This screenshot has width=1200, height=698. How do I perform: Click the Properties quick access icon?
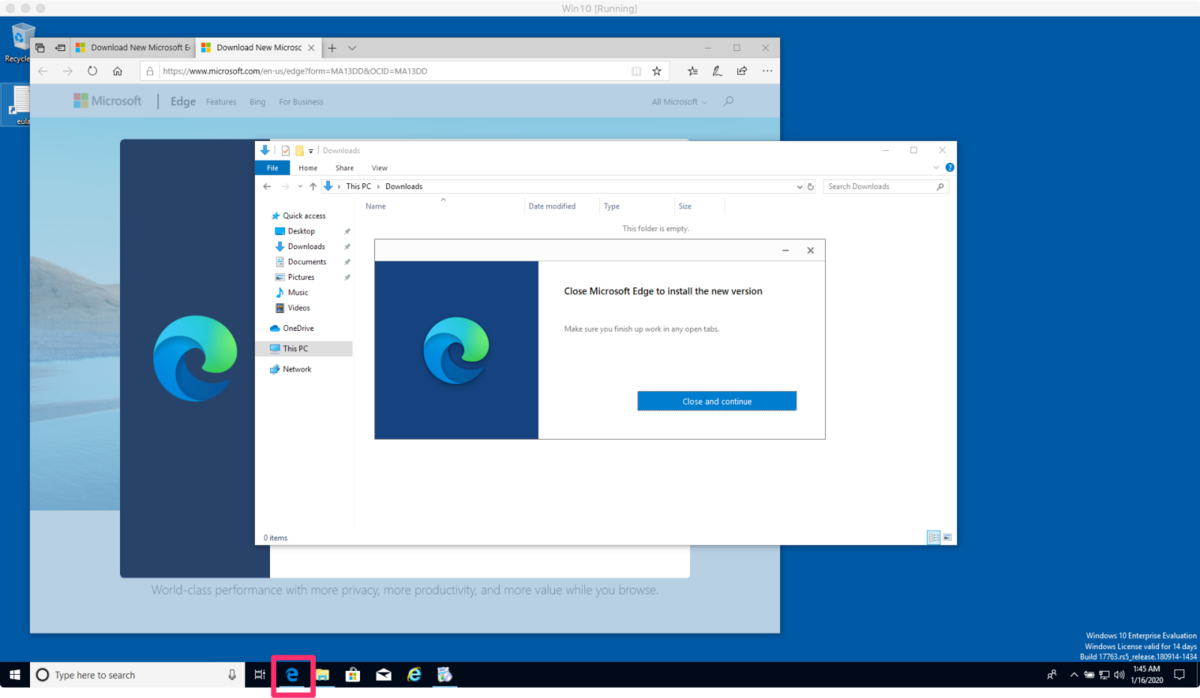pos(285,151)
